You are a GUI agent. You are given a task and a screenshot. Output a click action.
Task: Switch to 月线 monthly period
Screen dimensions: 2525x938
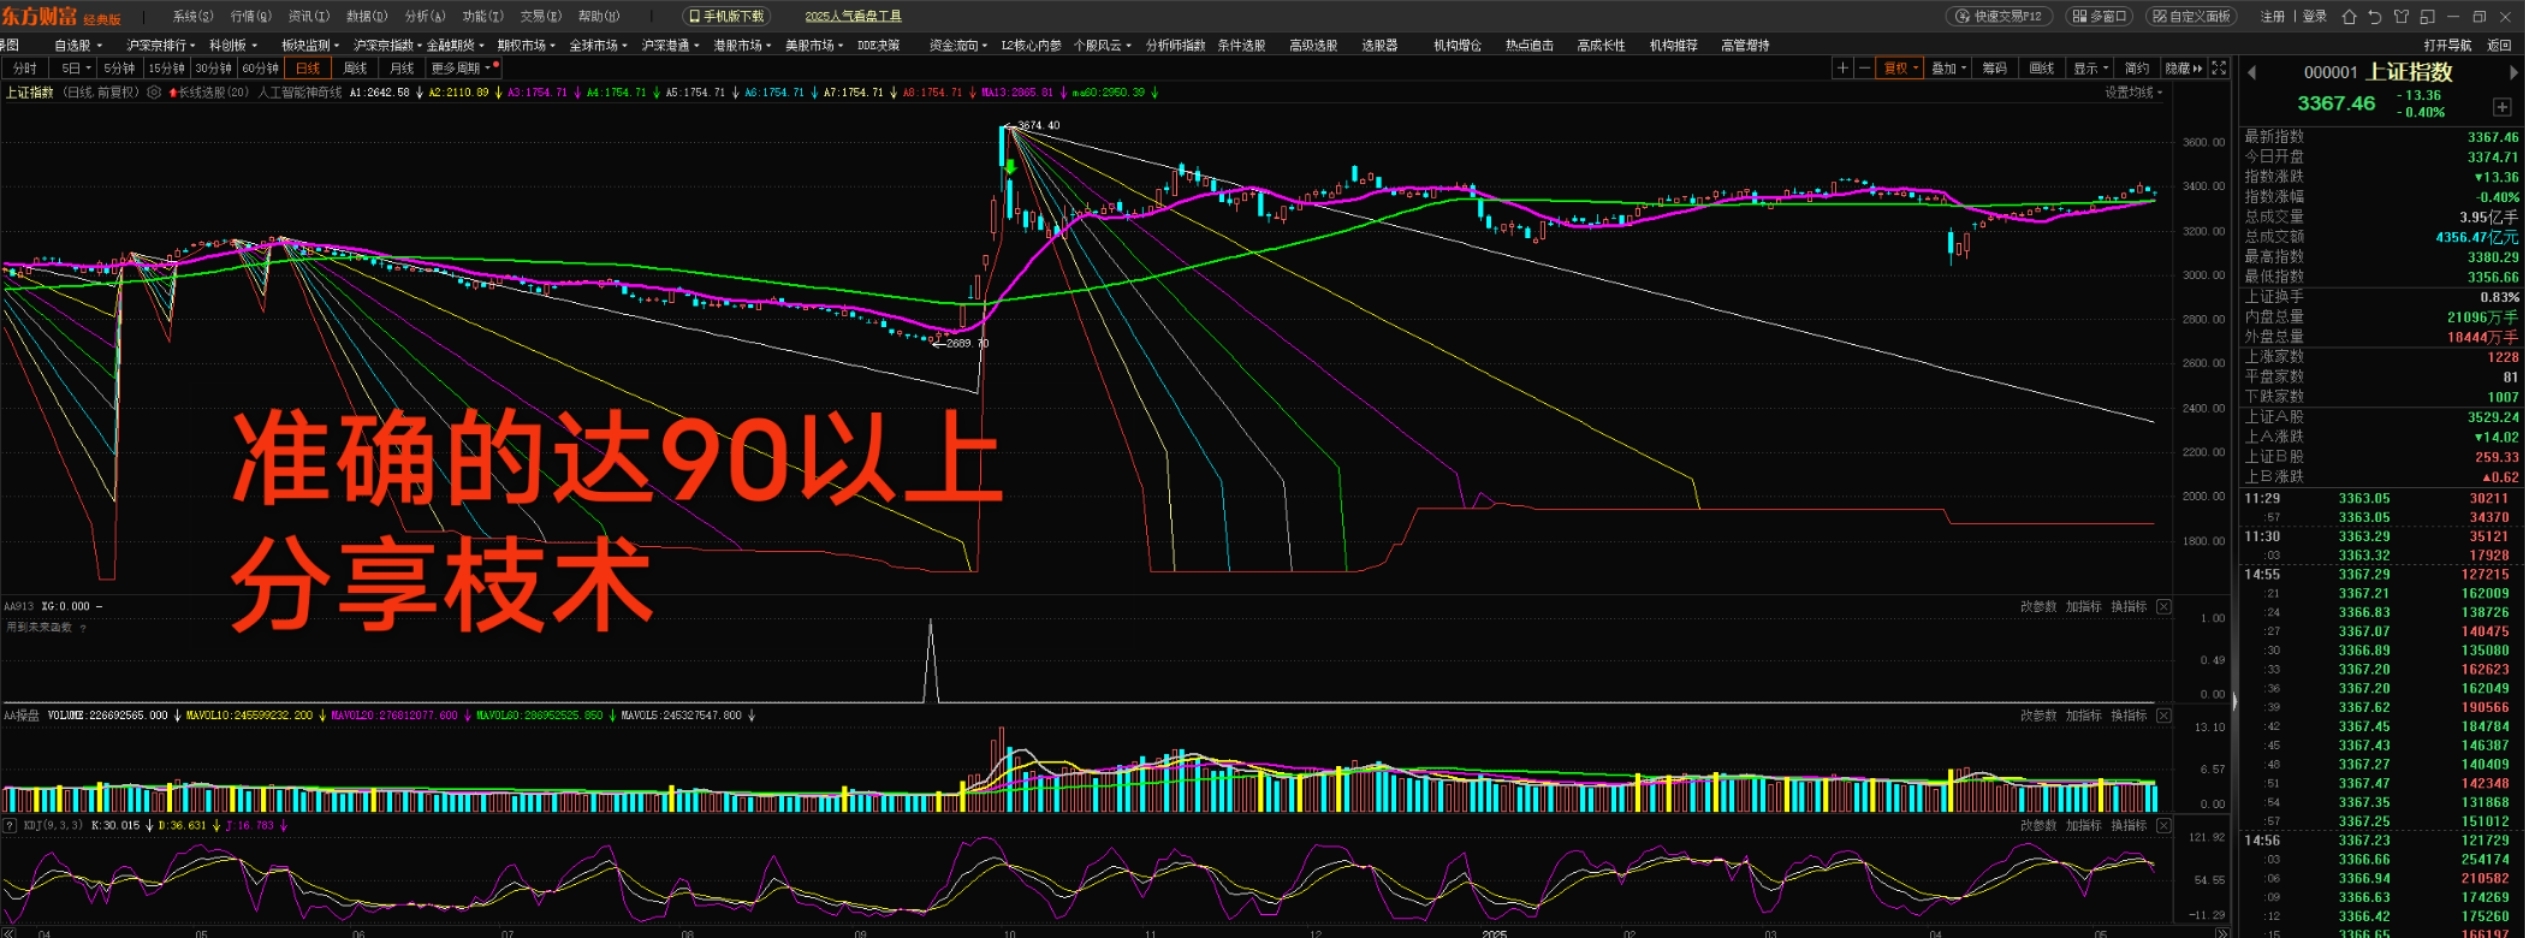click(x=402, y=68)
